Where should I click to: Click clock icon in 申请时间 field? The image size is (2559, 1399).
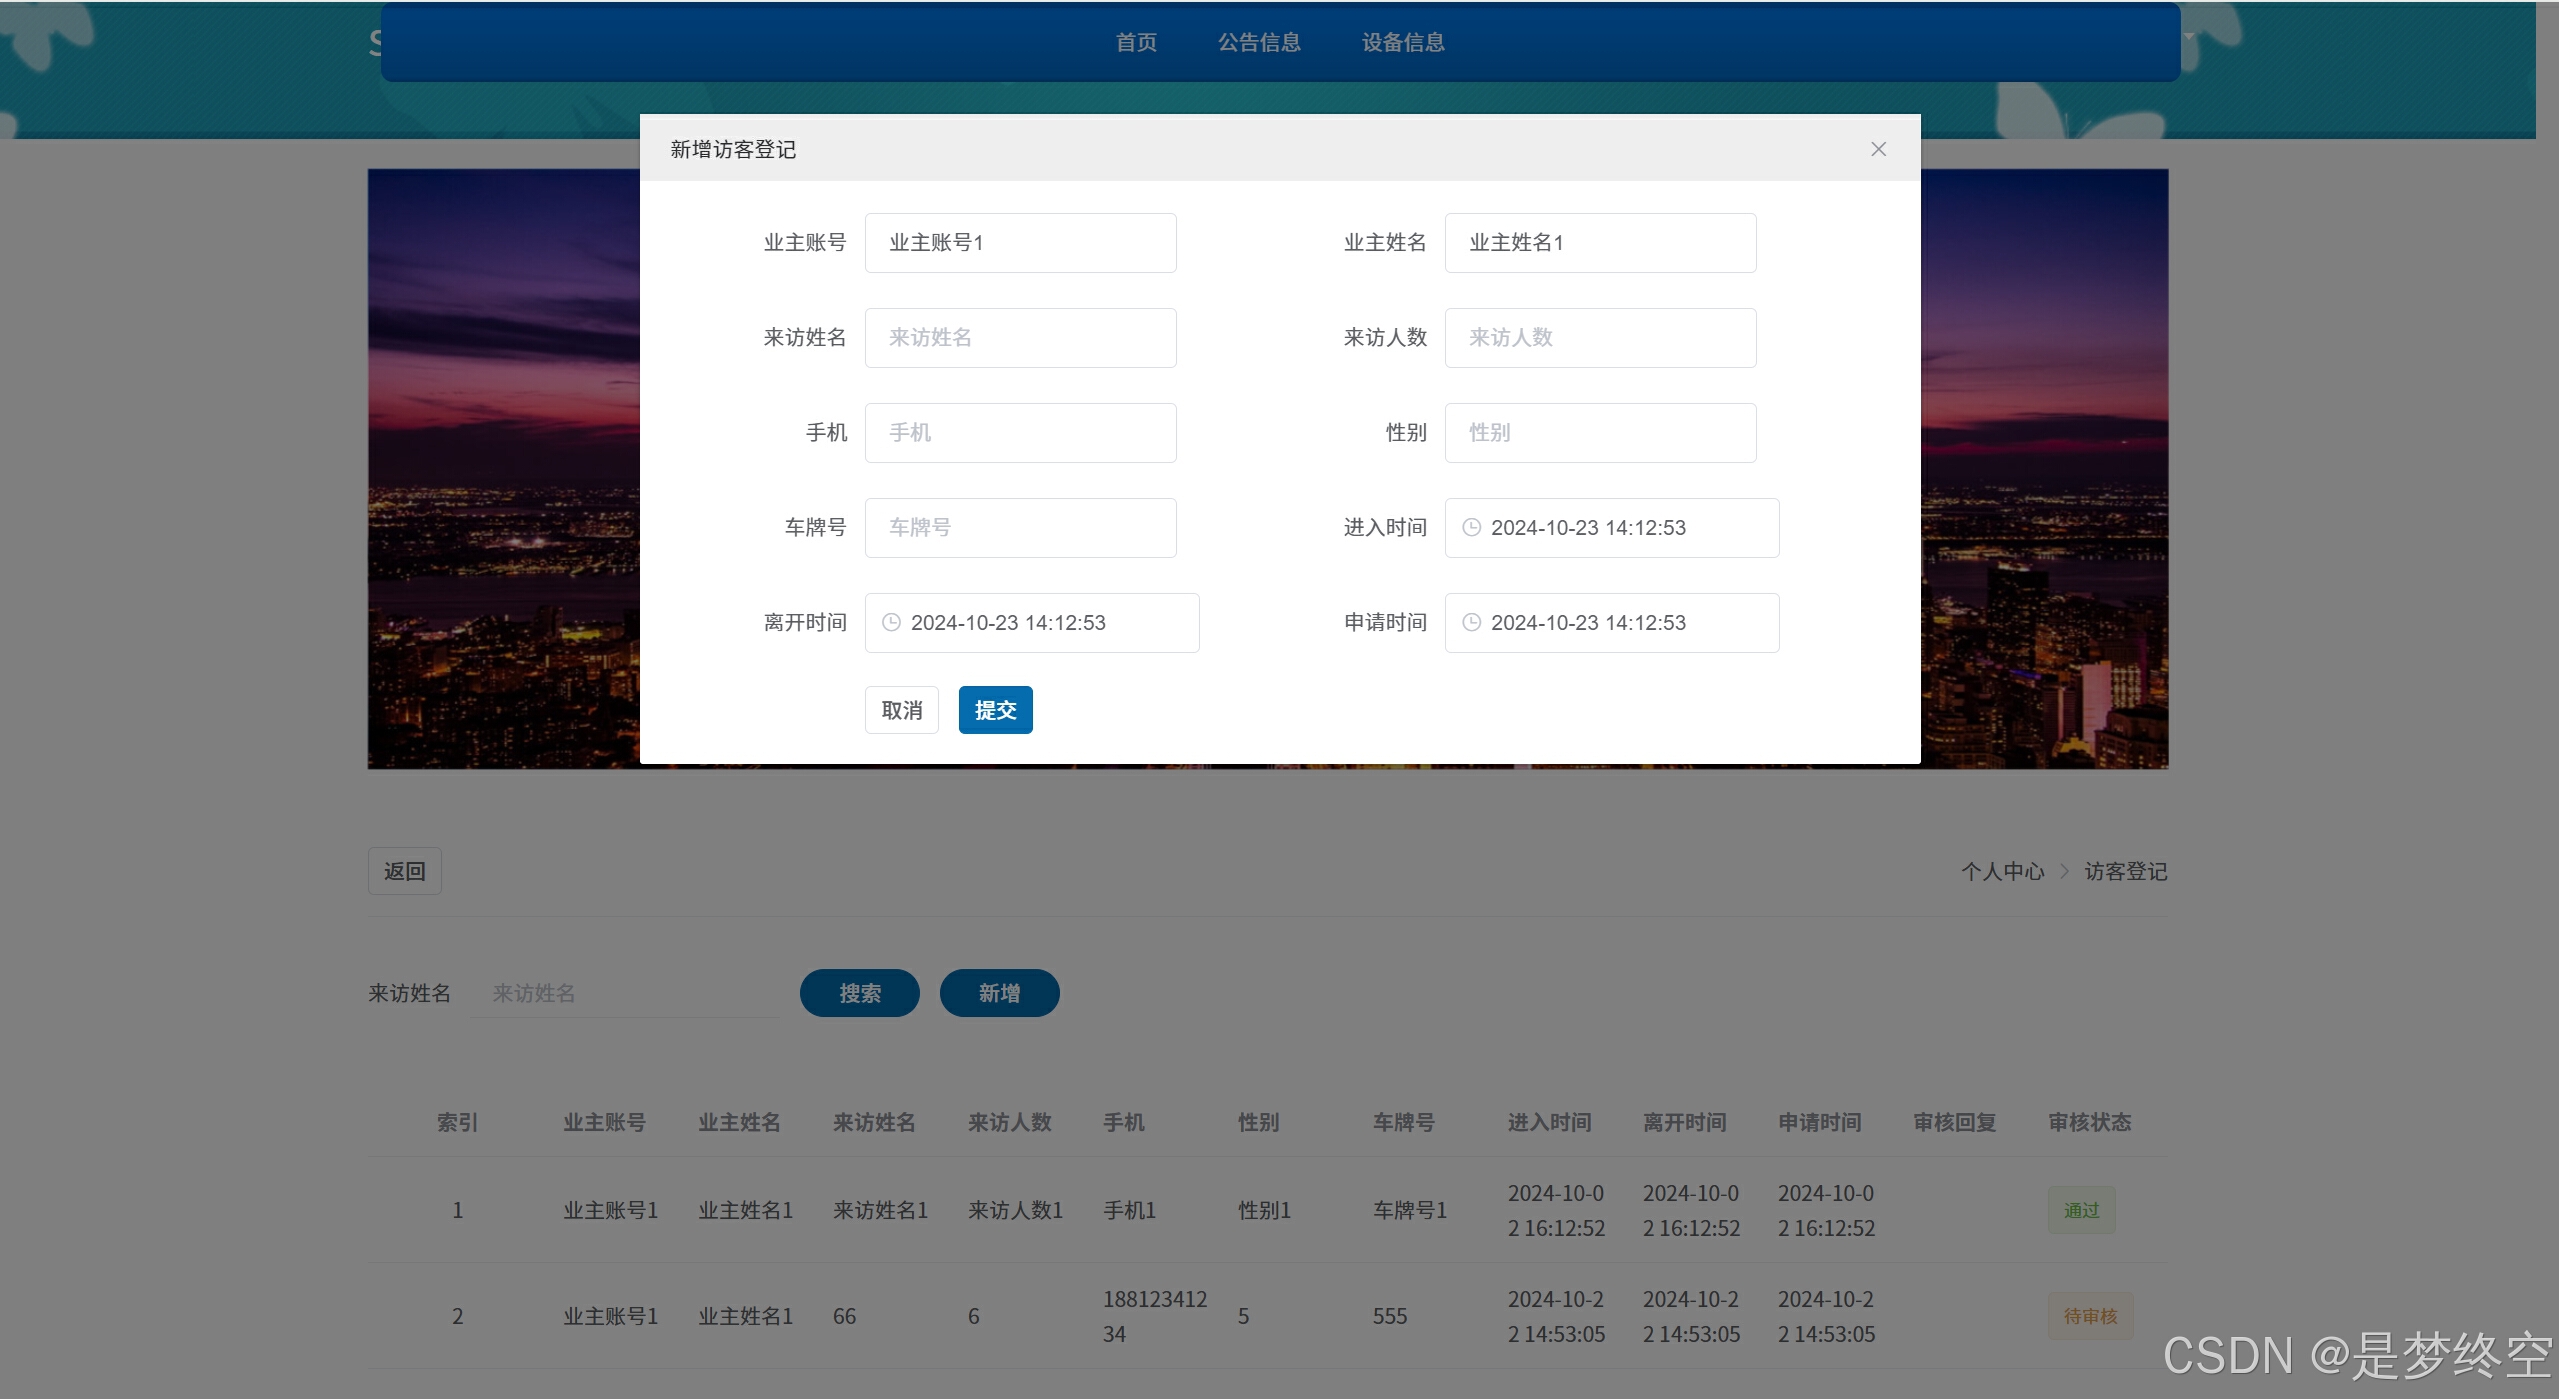click(x=1471, y=622)
